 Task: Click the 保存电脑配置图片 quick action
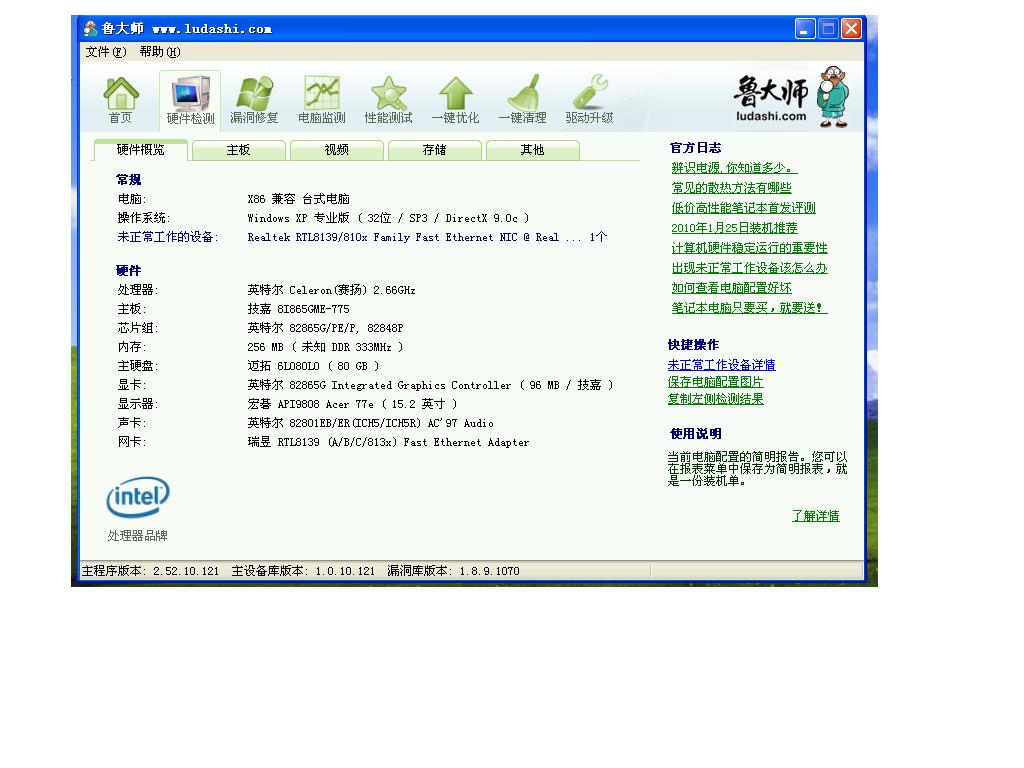[x=715, y=382]
